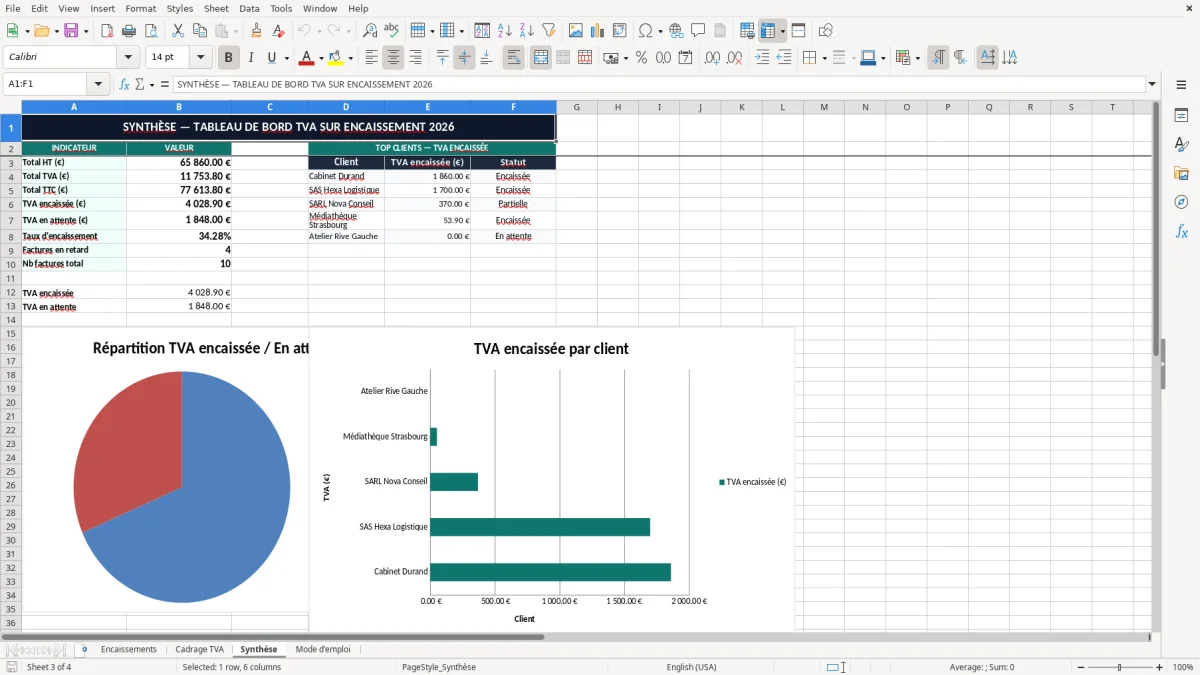1200x675 pixels.
Task: Toggle Wrap Text button
Action: click(x=514, y=58)
